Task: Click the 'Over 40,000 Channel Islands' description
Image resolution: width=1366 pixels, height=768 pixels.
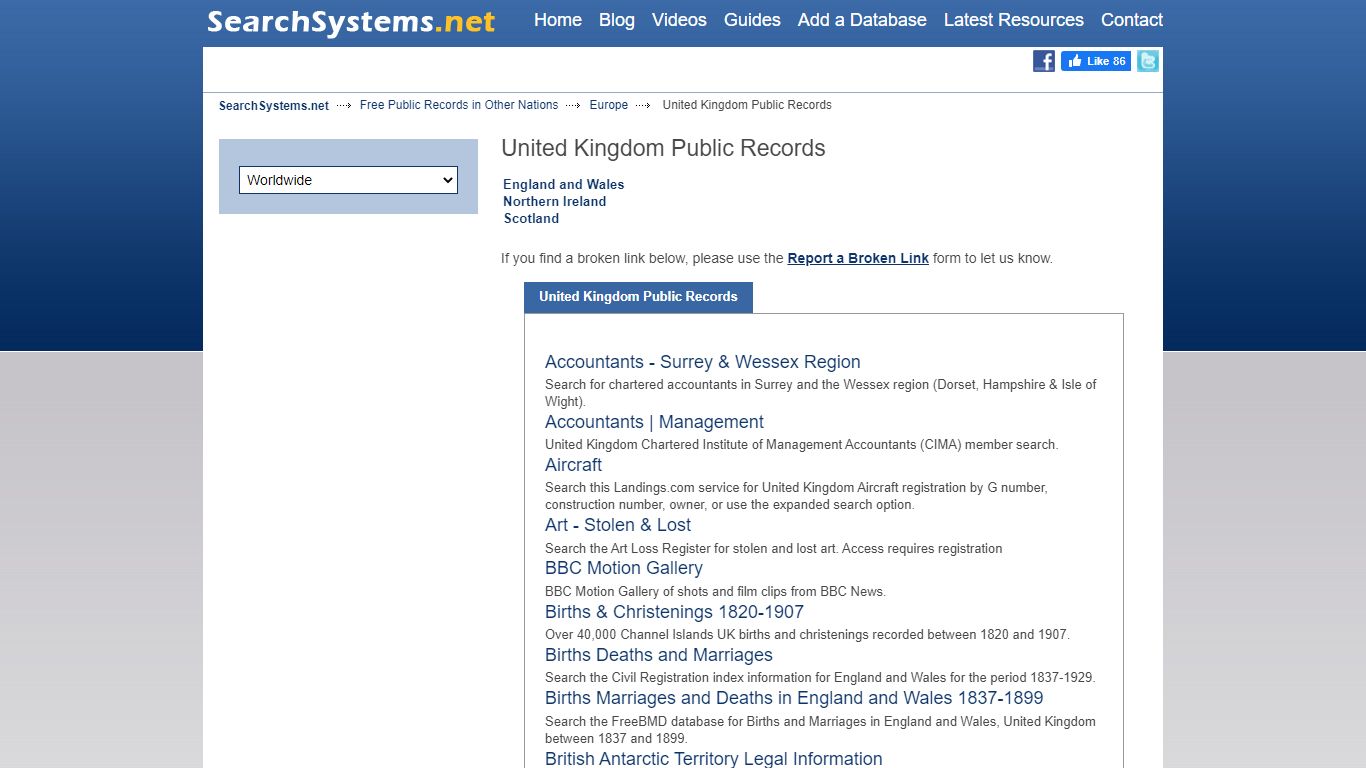Action: (x=807, y=634)
